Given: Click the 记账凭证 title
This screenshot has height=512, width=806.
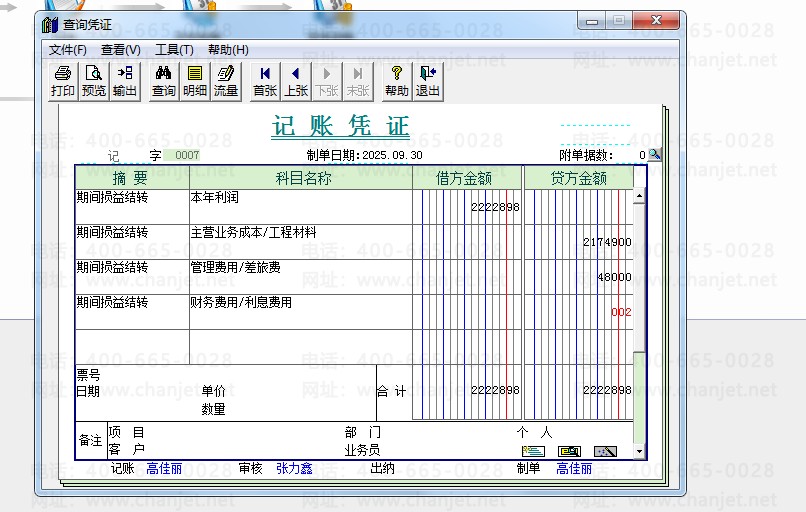Looking at the screenshot, I should (x=340, y=126).
